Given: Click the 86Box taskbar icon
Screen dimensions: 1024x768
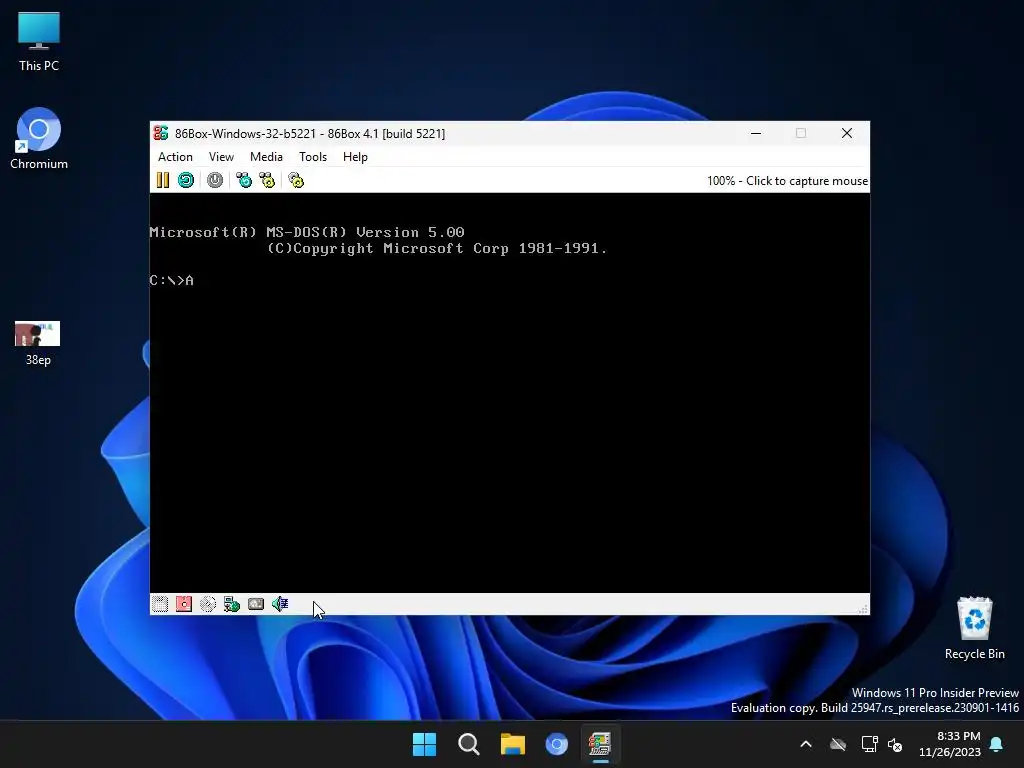Looking at the screenshot, I should tap(600, 744).
